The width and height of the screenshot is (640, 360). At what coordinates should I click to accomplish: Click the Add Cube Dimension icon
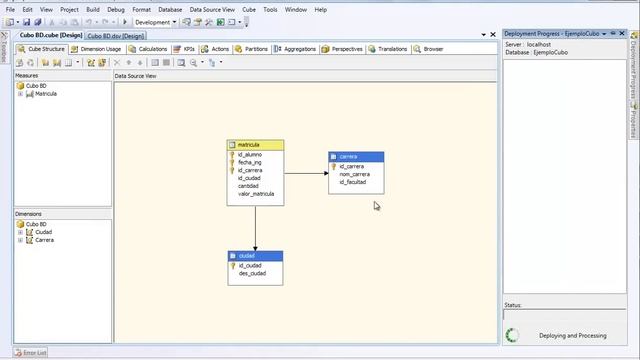click(91, 62)
